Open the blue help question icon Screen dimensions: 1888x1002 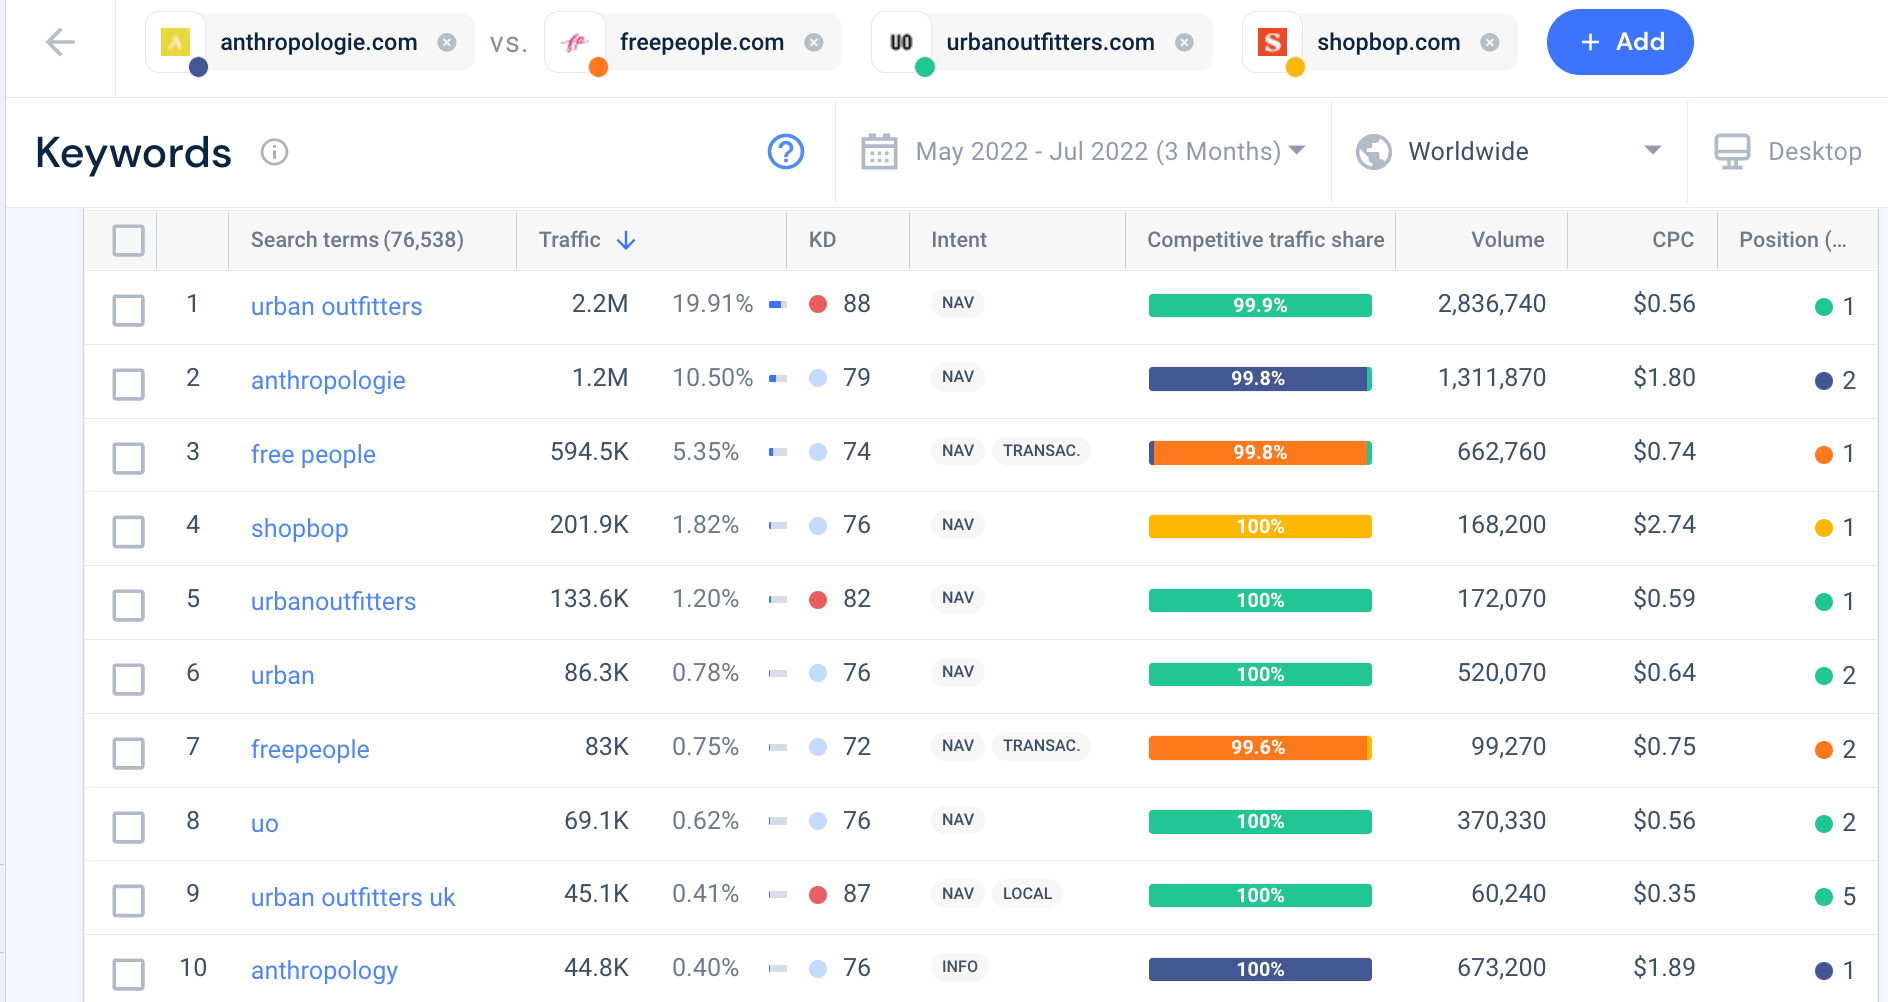pyautogui.click(x=786, y=152)
